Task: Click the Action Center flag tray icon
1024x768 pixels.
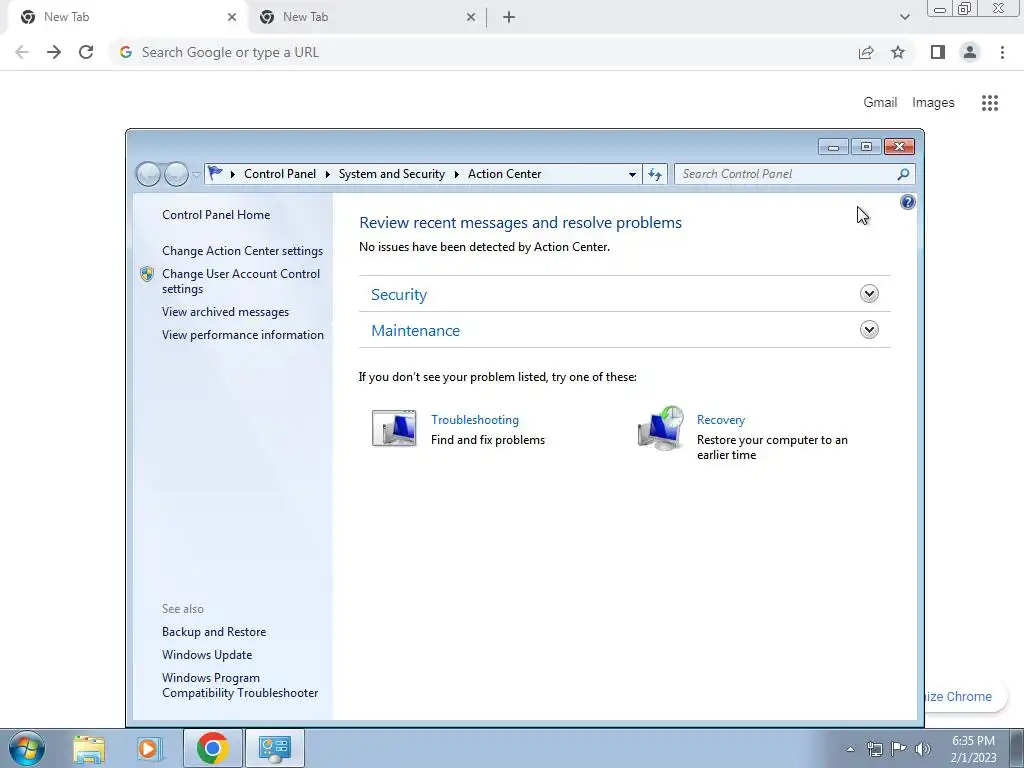Action: point(899,749)
